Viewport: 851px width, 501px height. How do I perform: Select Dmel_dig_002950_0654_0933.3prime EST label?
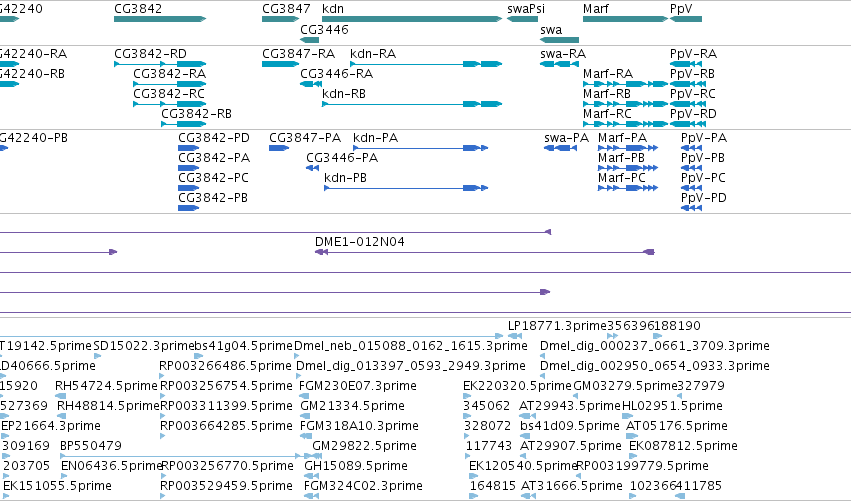[655, 366]
